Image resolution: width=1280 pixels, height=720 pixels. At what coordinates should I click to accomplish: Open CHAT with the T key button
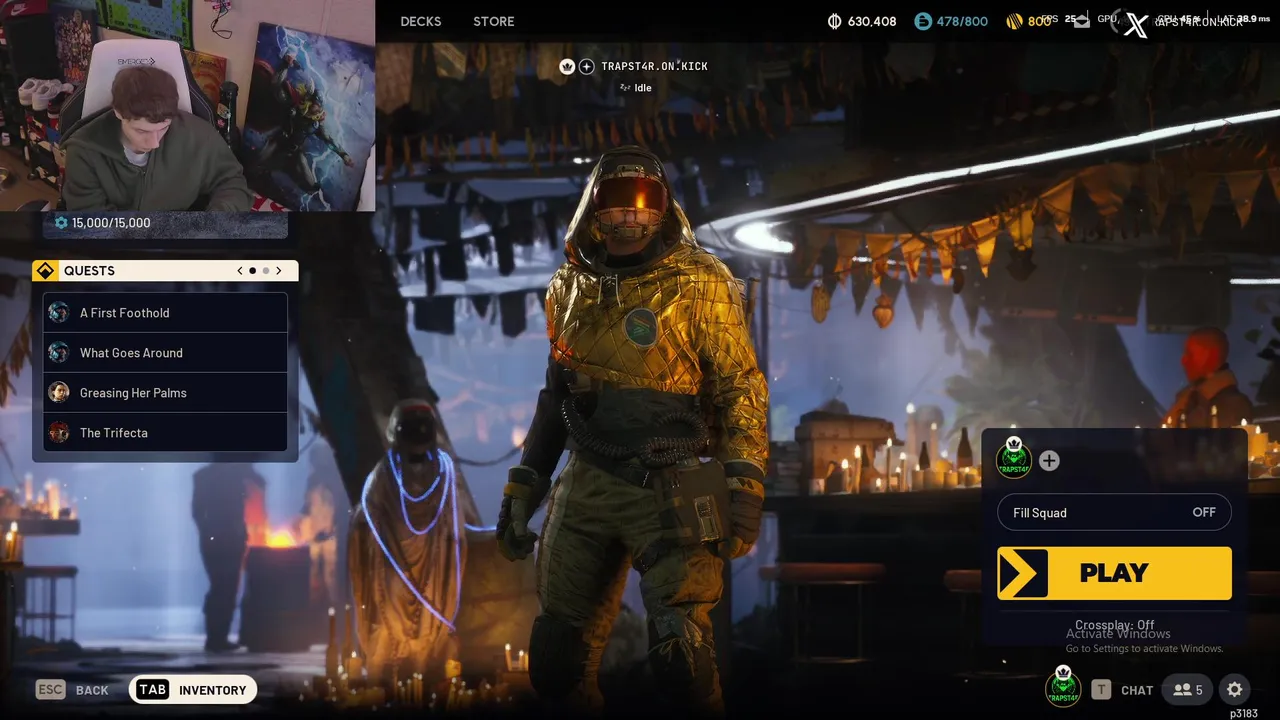(1122, 690)
